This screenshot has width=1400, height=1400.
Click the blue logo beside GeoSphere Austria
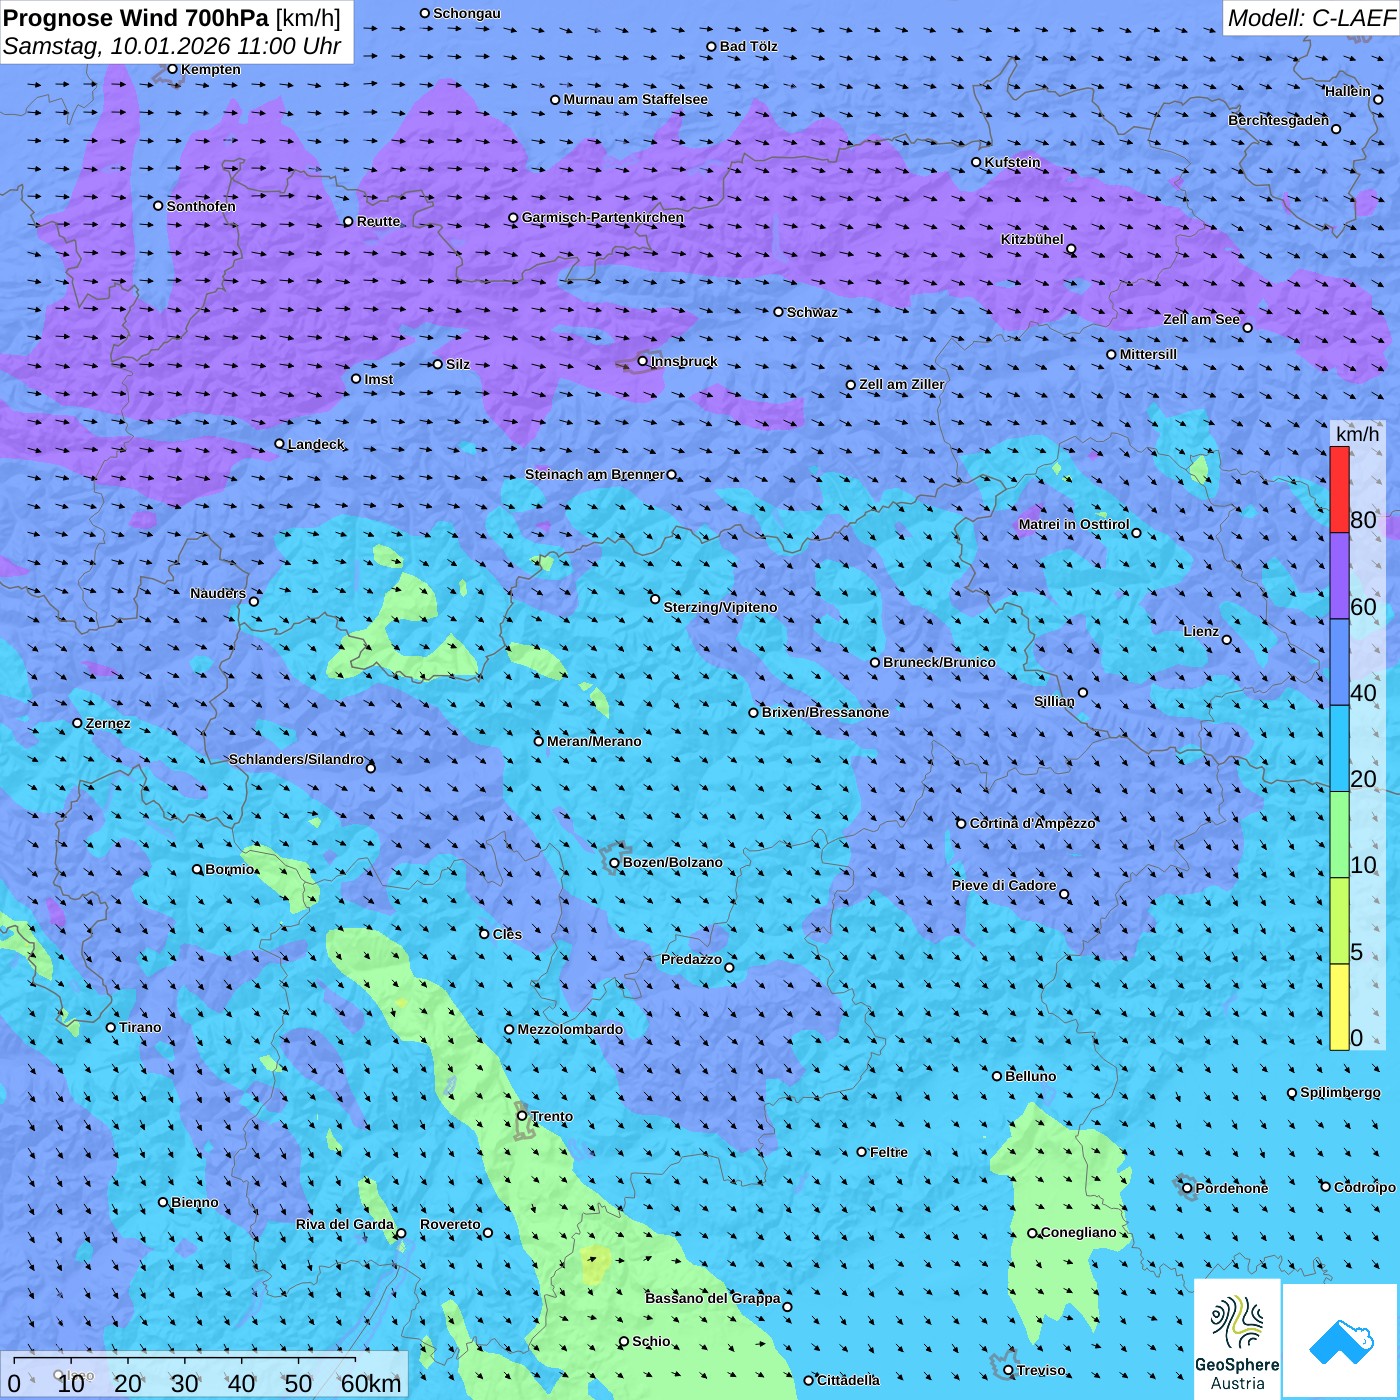click(x=1341, y=1341)
